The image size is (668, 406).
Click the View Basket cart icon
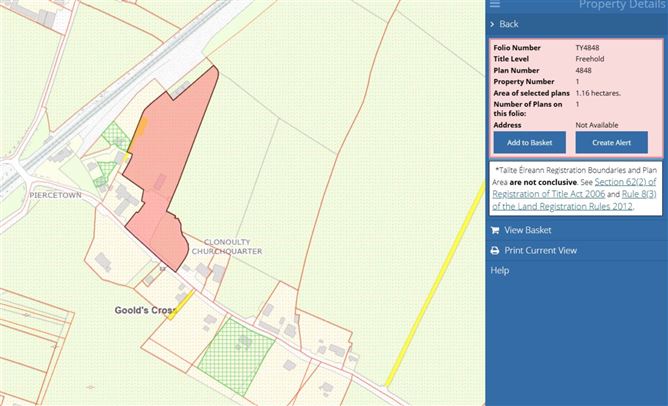(494, 230)
